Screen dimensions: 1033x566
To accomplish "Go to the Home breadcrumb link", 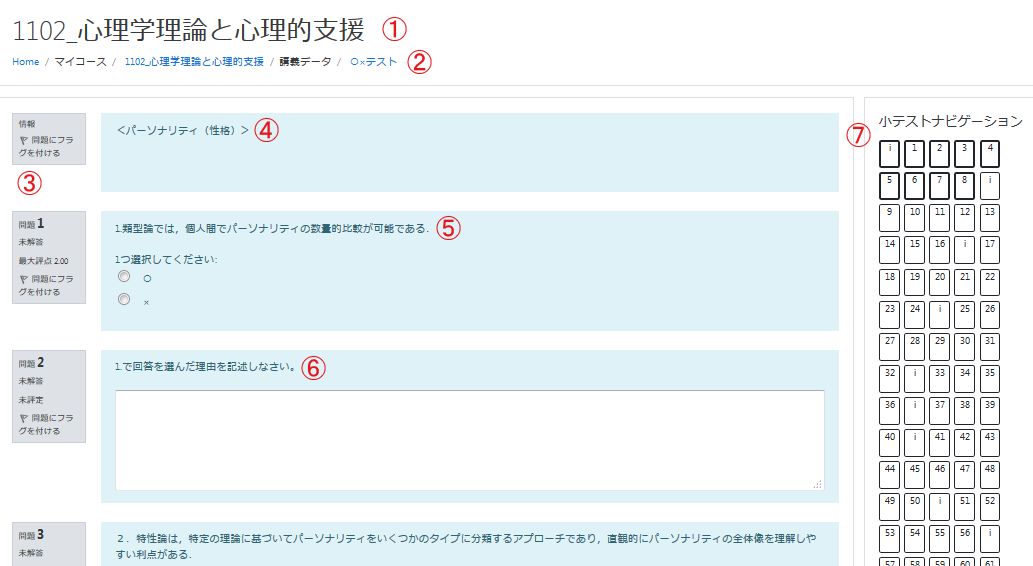I will coord(26,62).
